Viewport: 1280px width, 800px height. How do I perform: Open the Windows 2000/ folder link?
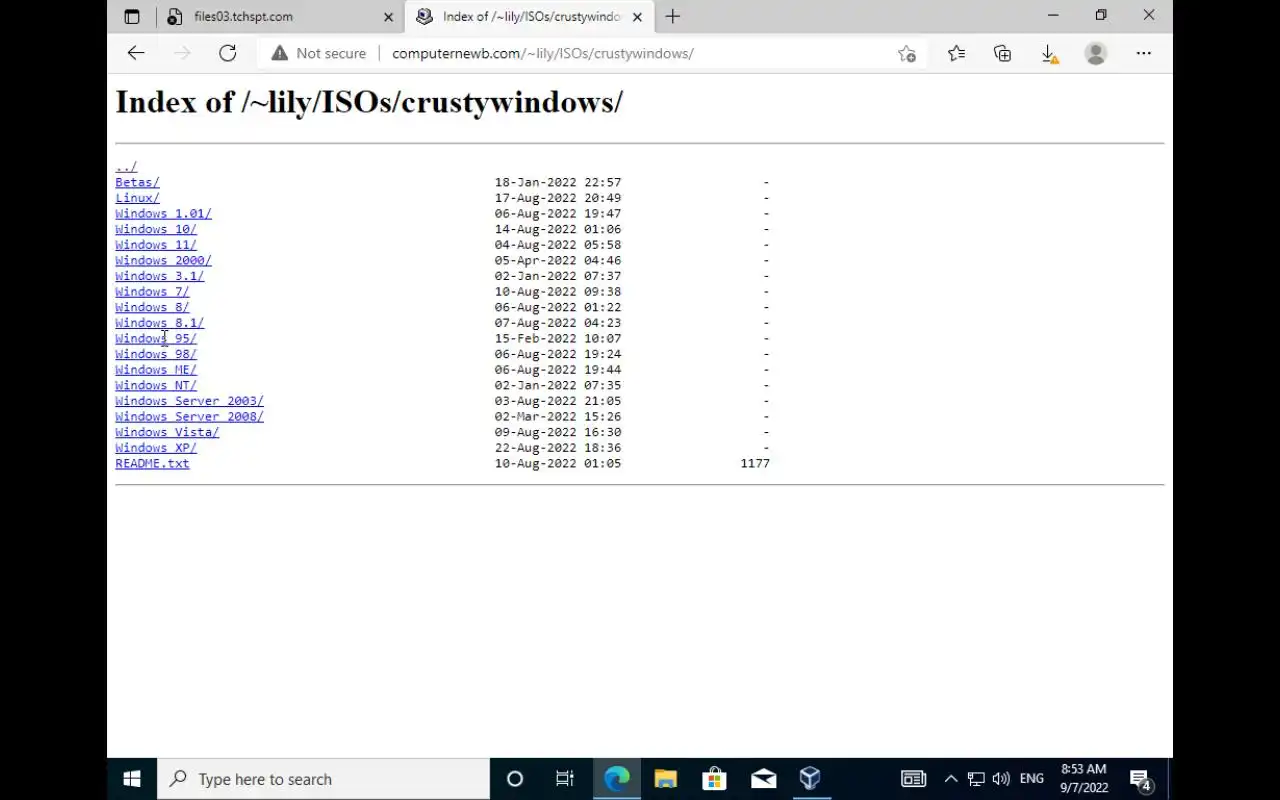tap(163, 260)
